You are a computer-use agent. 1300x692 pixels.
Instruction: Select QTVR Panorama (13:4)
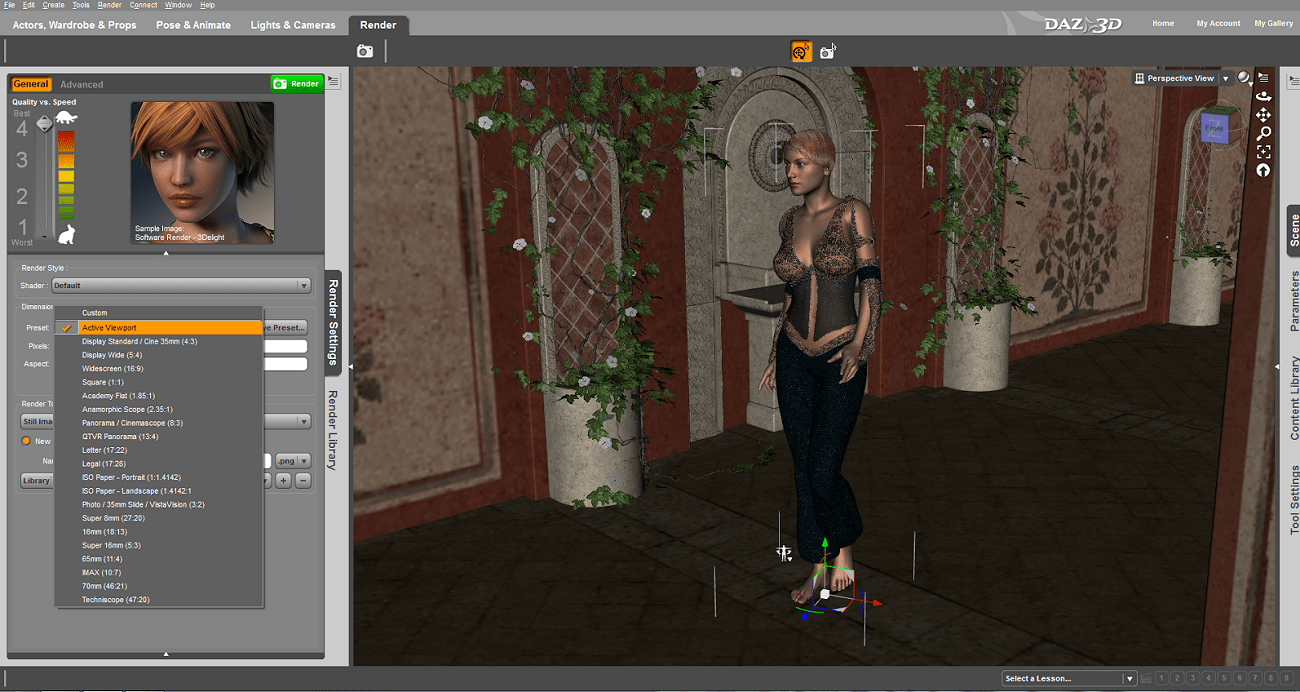(x=159, y=436)
